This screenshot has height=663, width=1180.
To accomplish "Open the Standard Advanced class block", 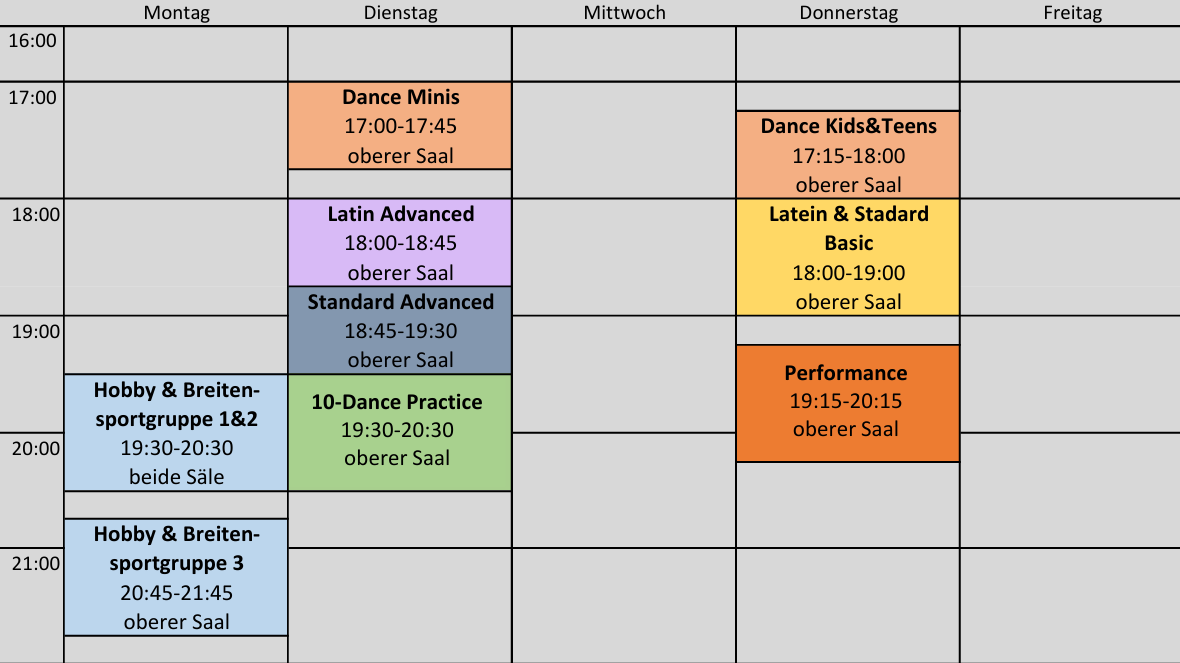I will (400, 331).
